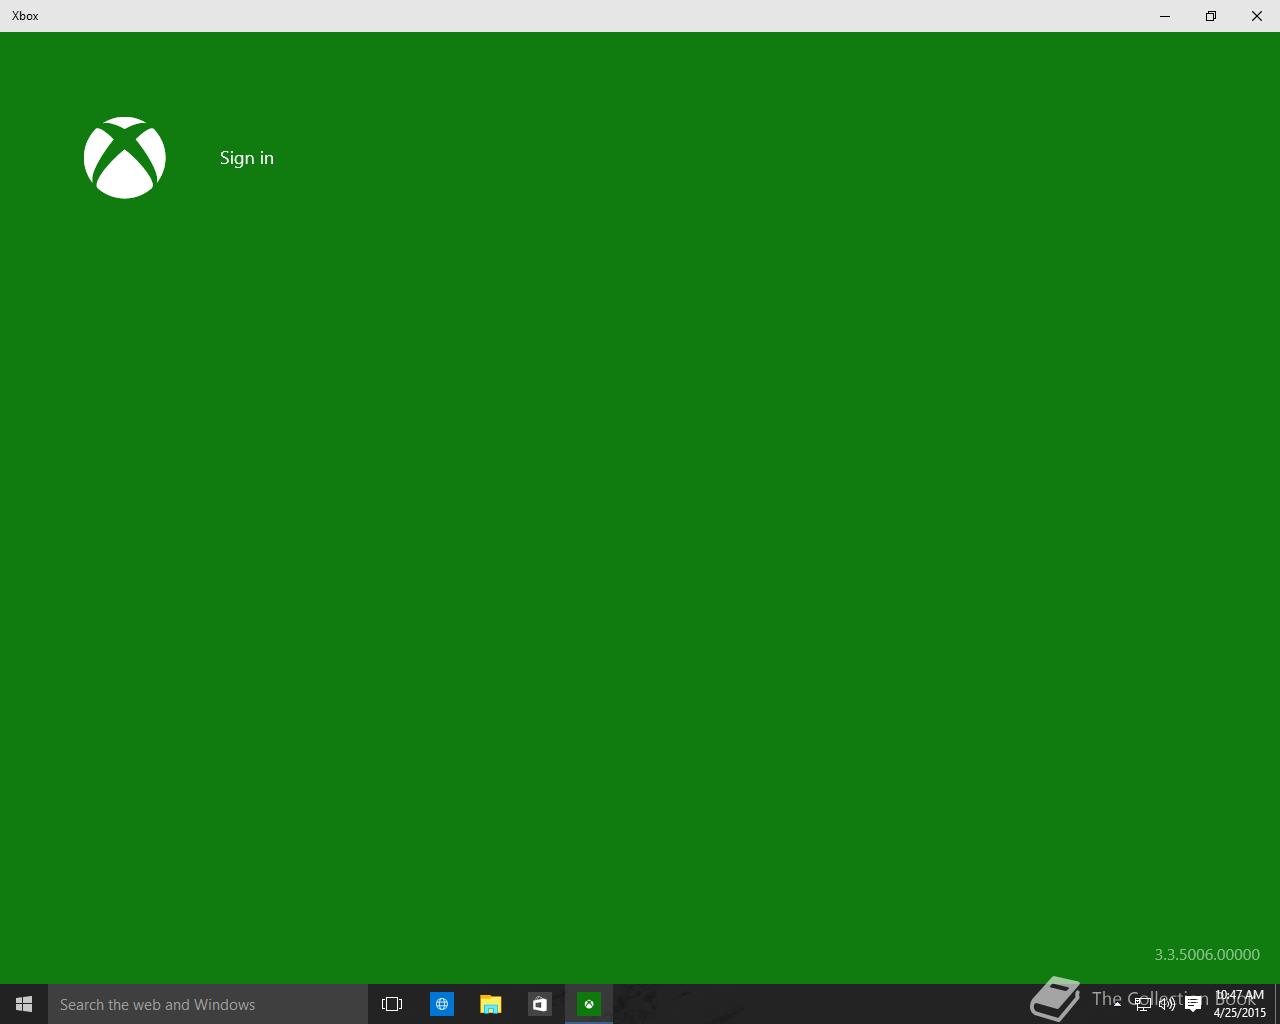Open the clock showing 4/25/2015

coord(1239,1004)
